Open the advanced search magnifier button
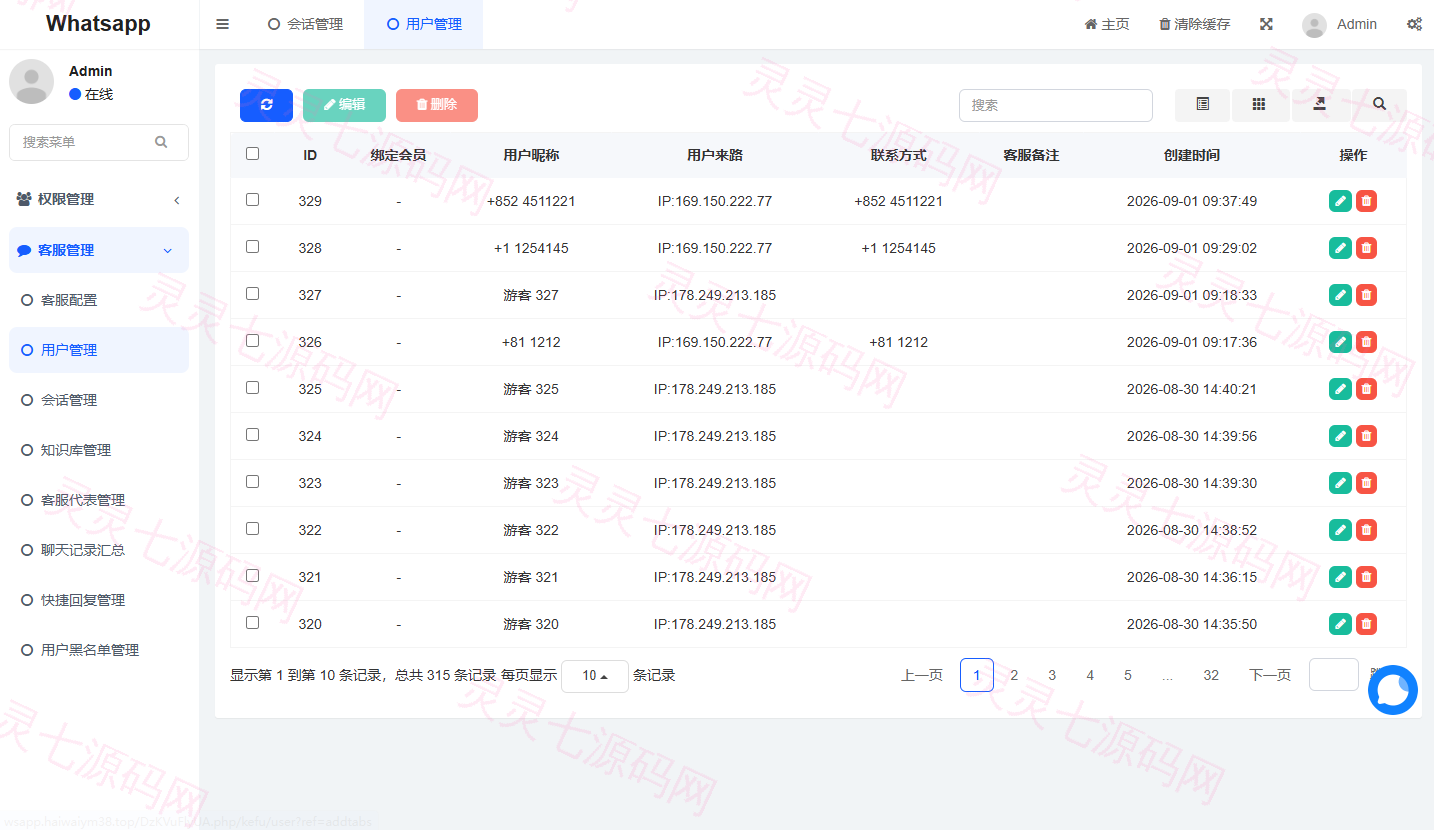The height and width of the screenshot is (830, 1434). (x=1379, y=105)
